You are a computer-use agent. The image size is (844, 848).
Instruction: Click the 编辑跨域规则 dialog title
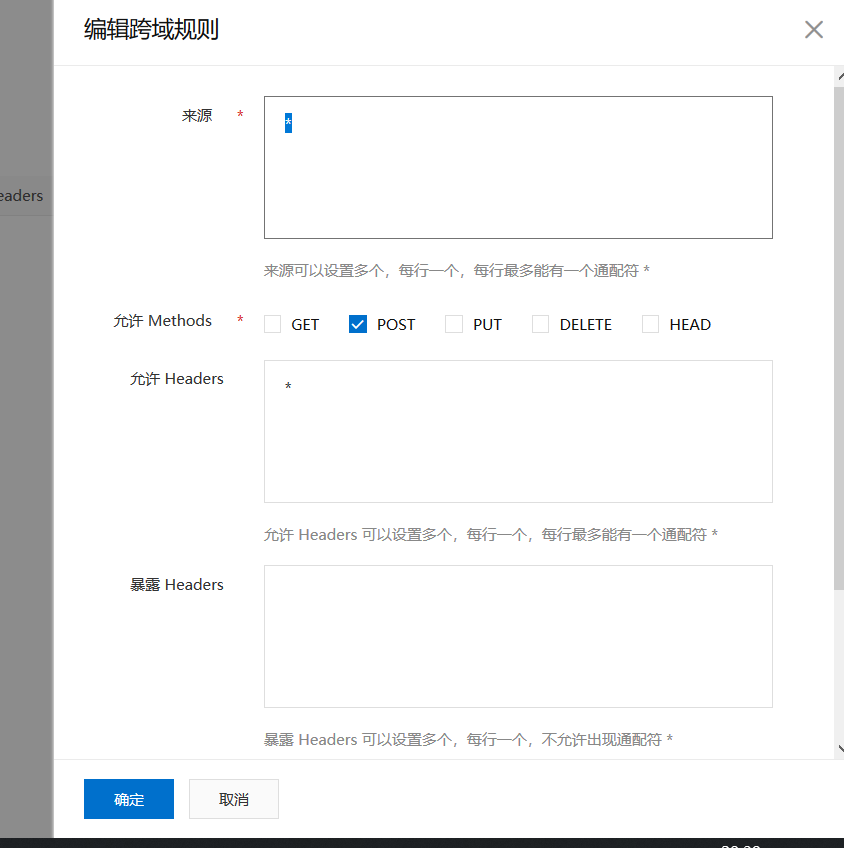point(152,31)
